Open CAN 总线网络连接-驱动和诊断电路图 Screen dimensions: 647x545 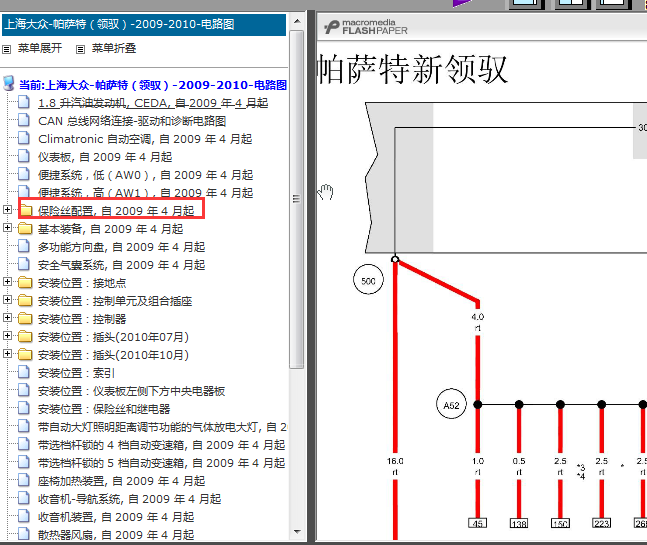tap(132, 121)
